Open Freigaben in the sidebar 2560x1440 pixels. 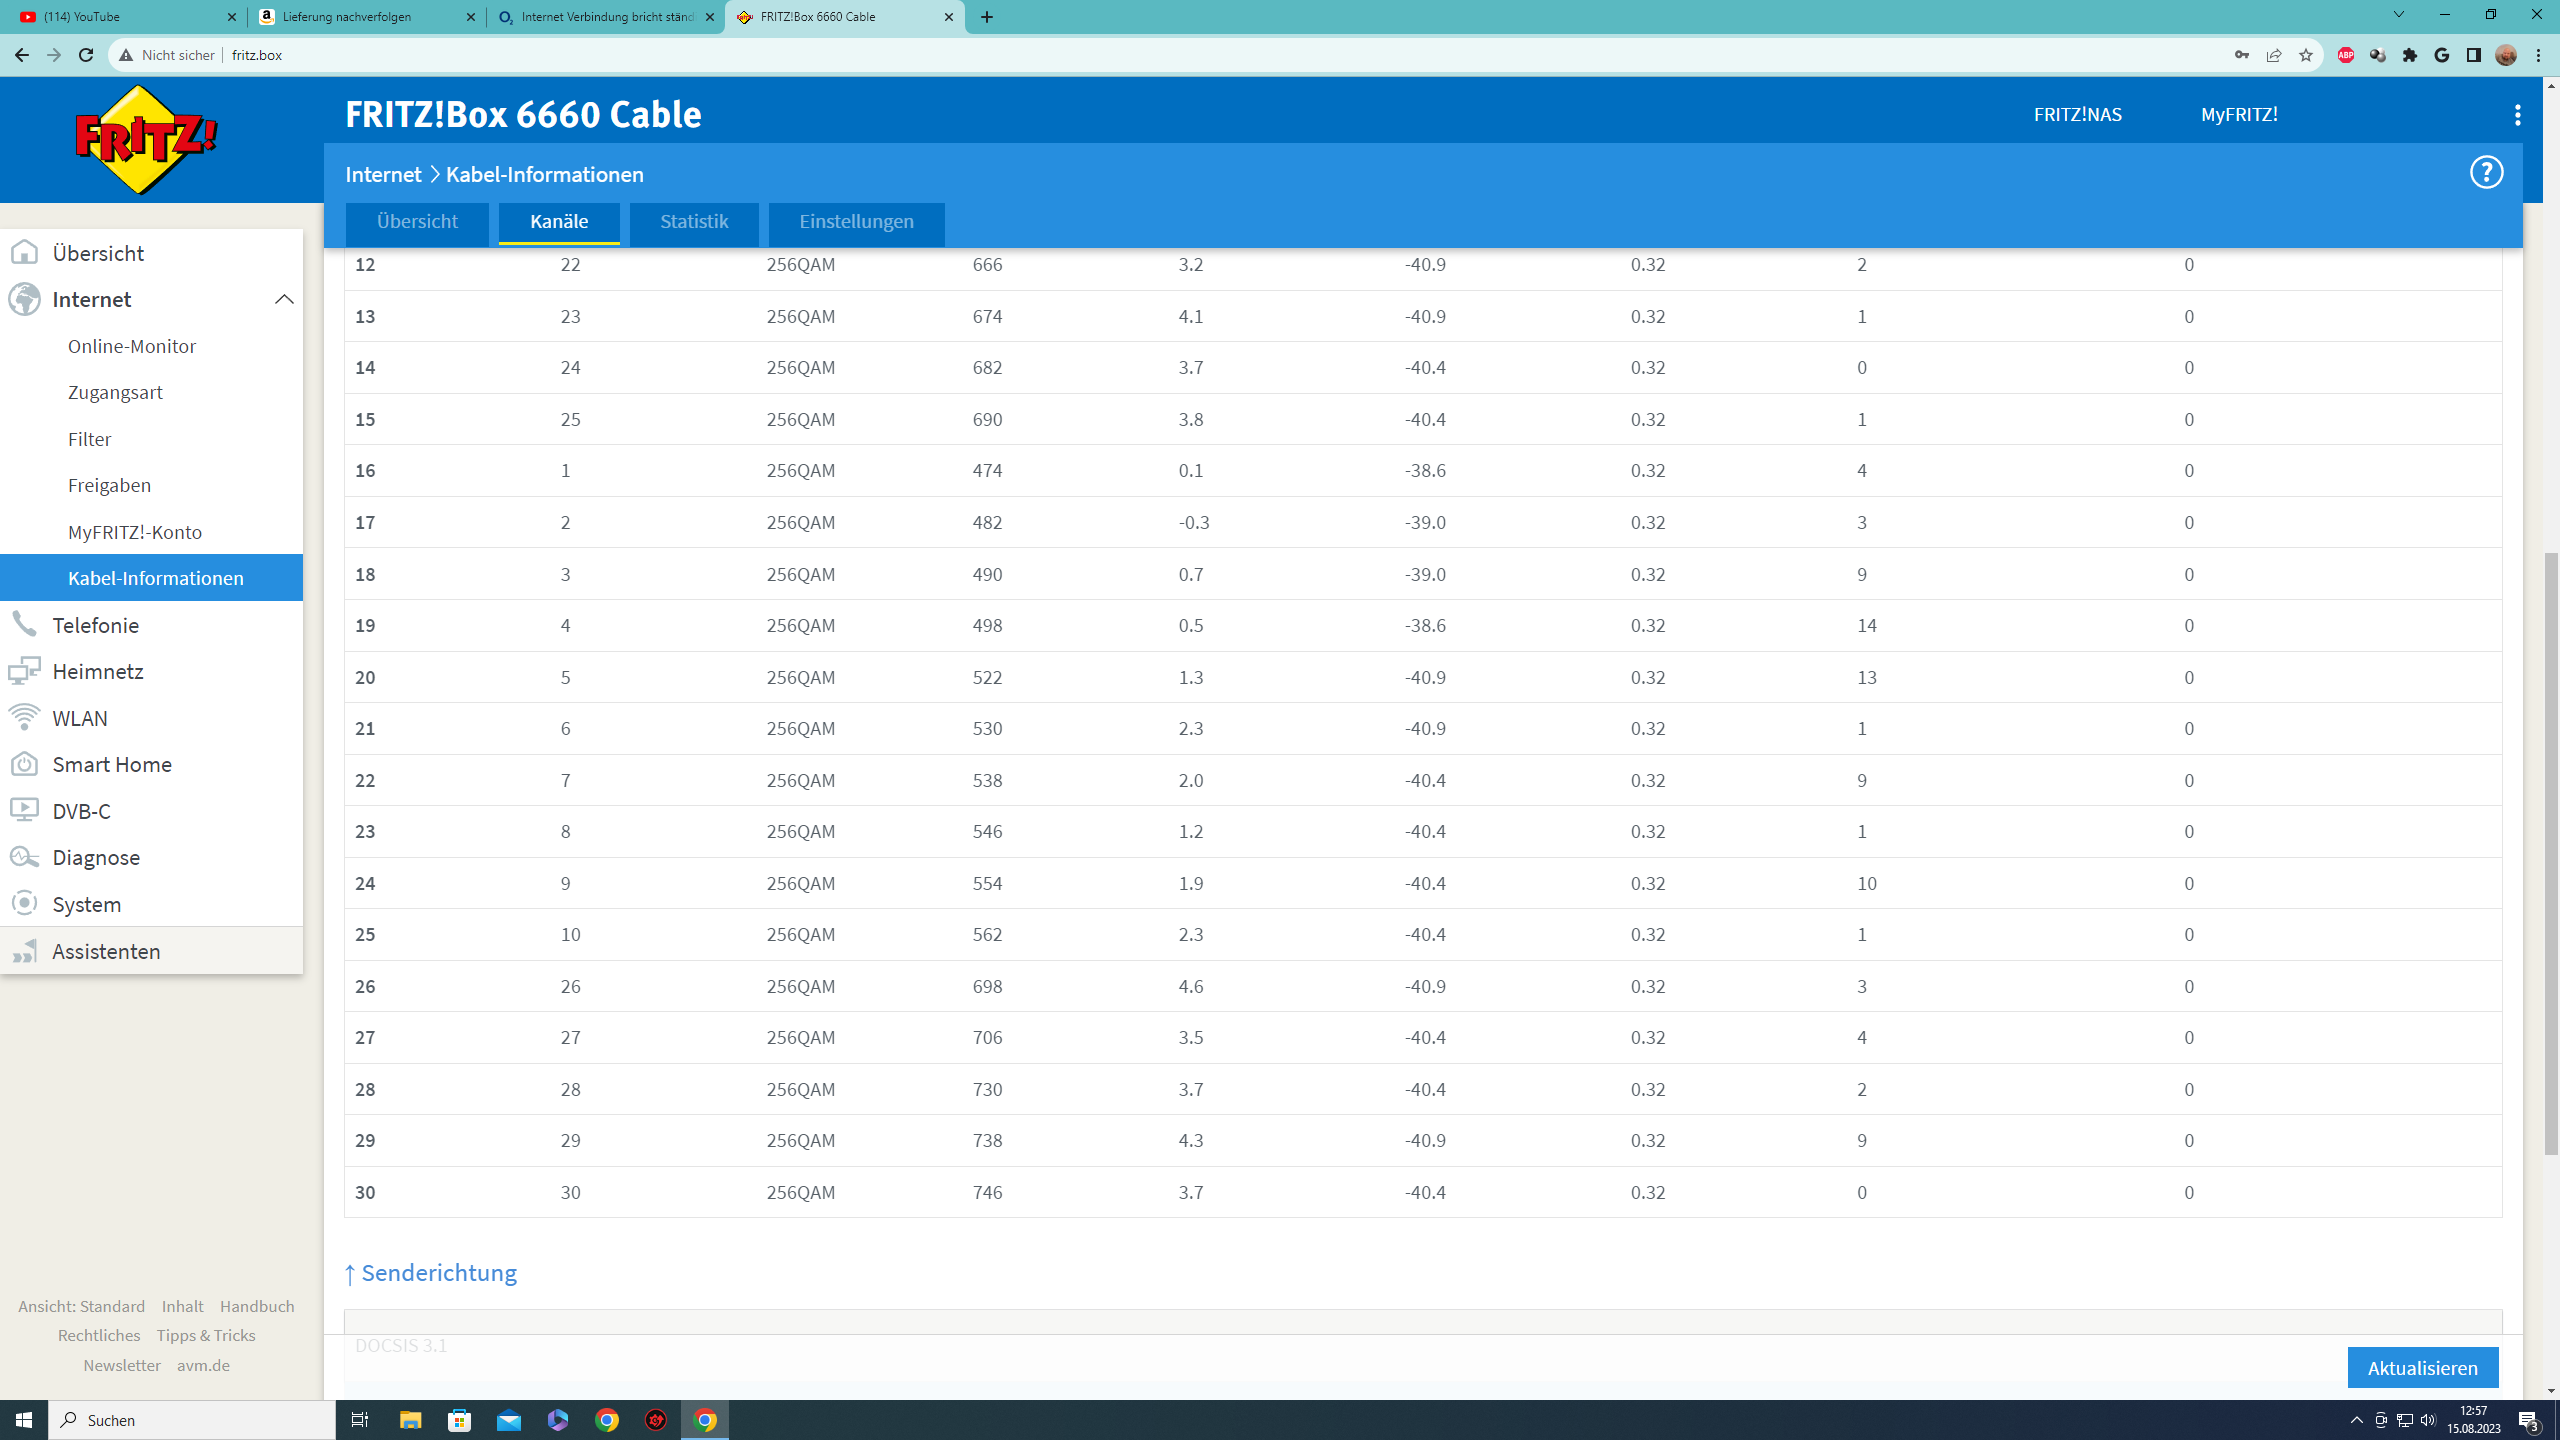[110, 485]
